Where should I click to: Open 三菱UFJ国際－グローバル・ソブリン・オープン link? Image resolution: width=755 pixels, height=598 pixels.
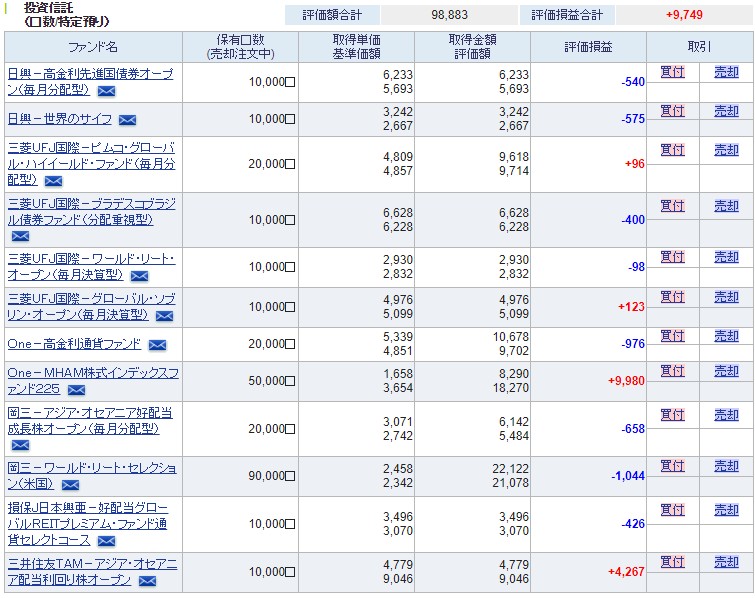[91, 307]
